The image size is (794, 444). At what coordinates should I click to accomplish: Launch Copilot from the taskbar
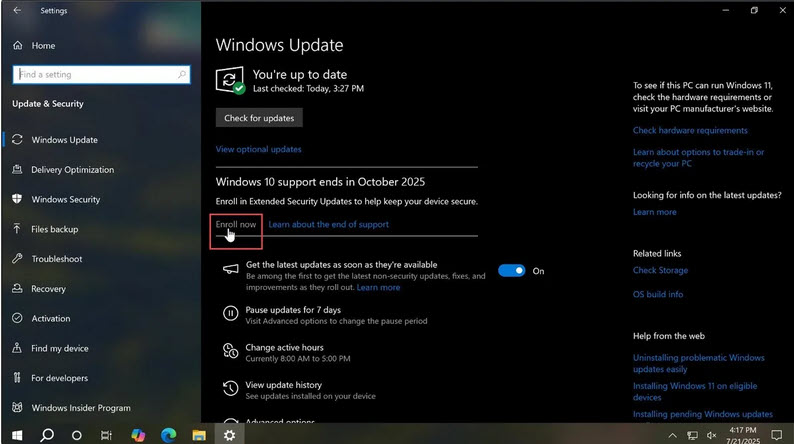coord(138,435)
